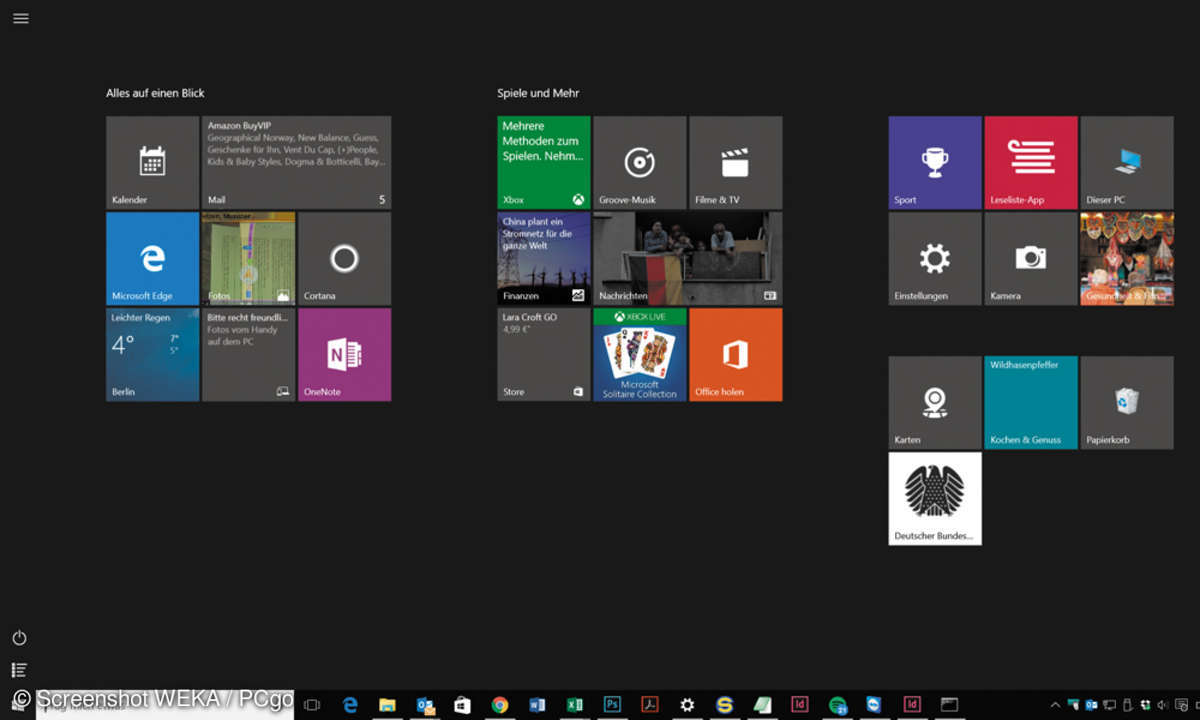The image size is (1200, 720).
Task: Open the Dieser PC tile
Action: (x=1127, y=162)
